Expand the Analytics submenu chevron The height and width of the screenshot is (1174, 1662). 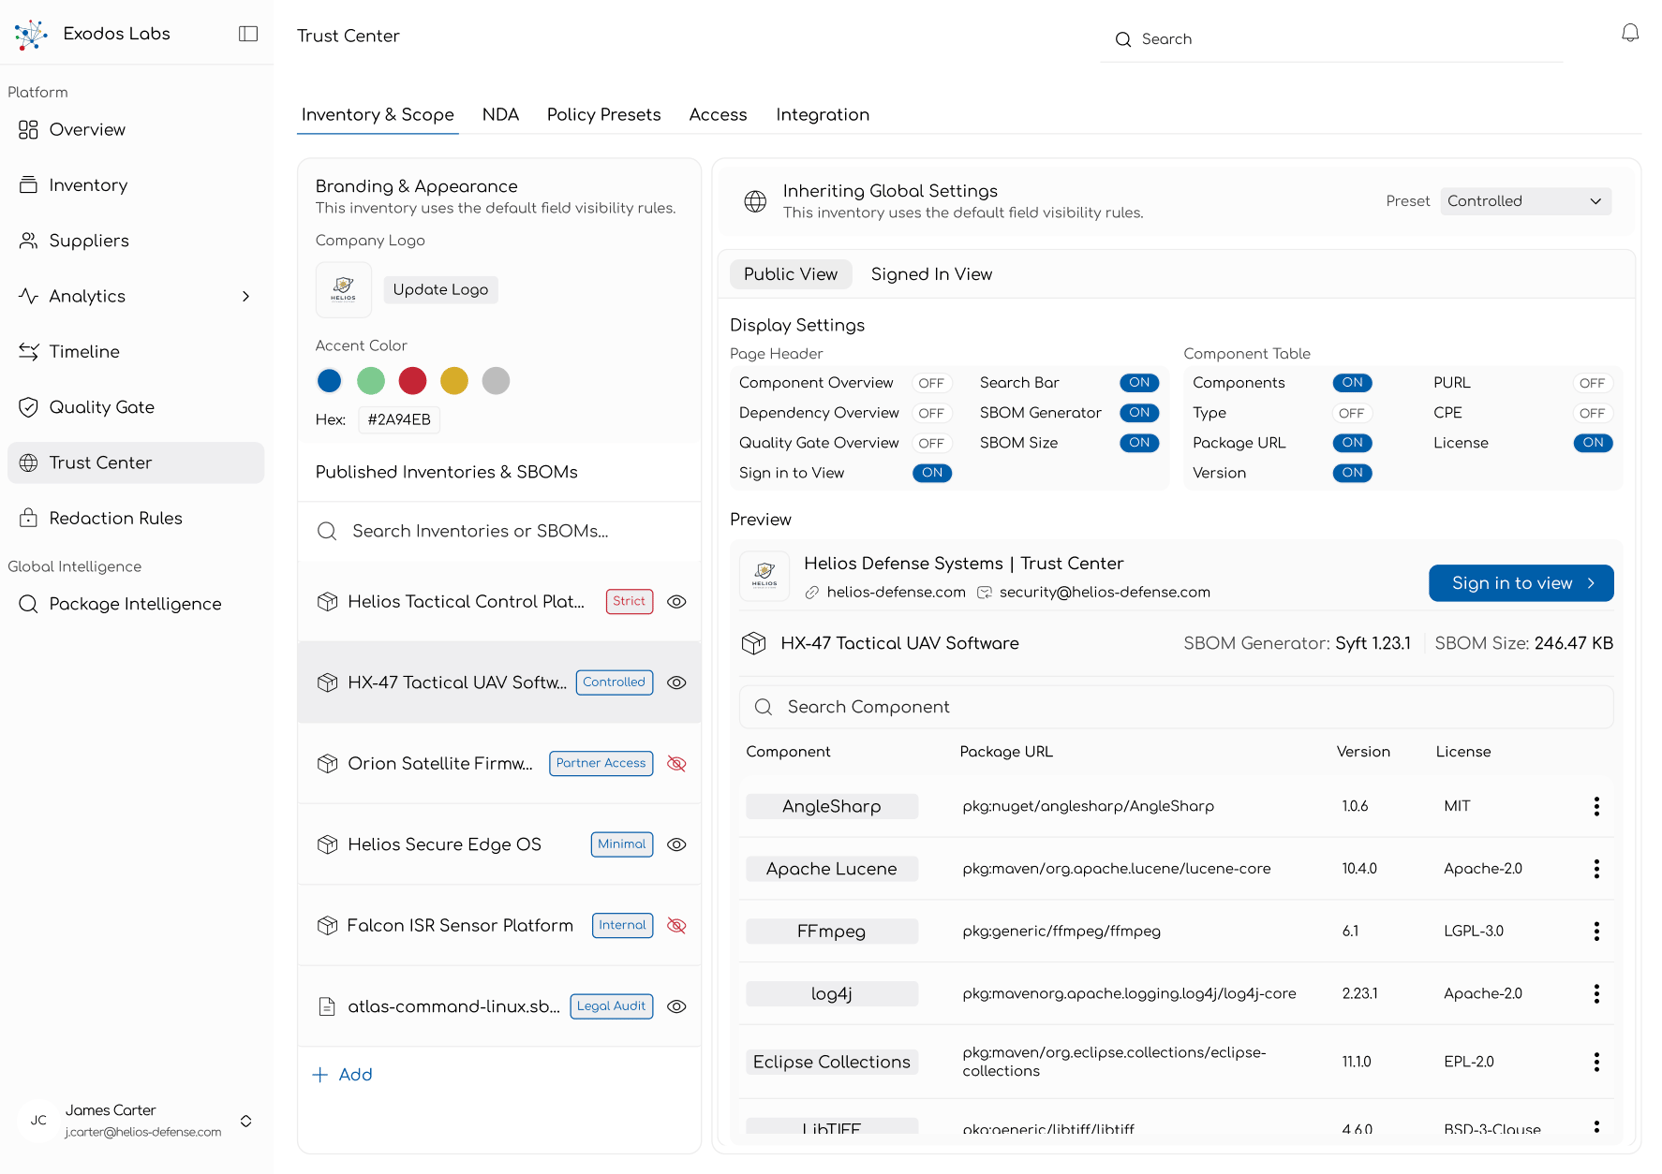246,296
